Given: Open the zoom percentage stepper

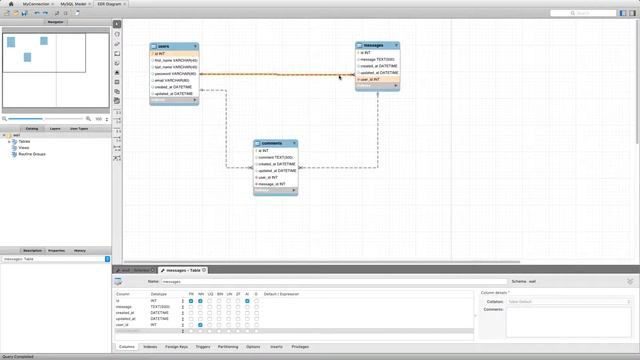Looking at the screenshot, I should 107,119.
